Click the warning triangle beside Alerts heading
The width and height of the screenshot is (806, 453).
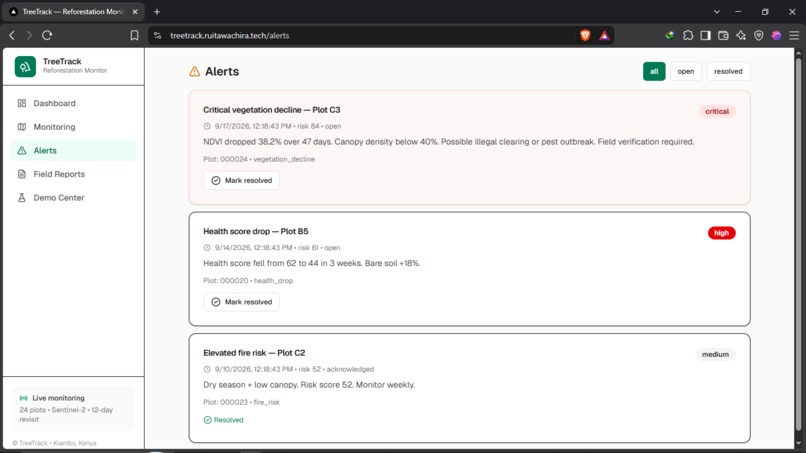(194, 71)
